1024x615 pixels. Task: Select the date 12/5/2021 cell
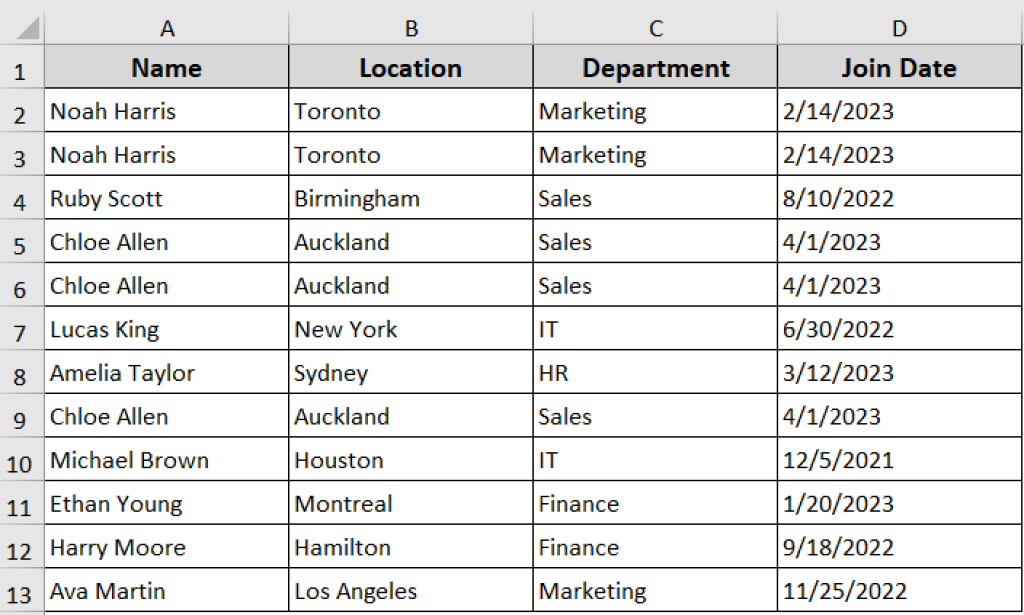[x=898, y=460]
